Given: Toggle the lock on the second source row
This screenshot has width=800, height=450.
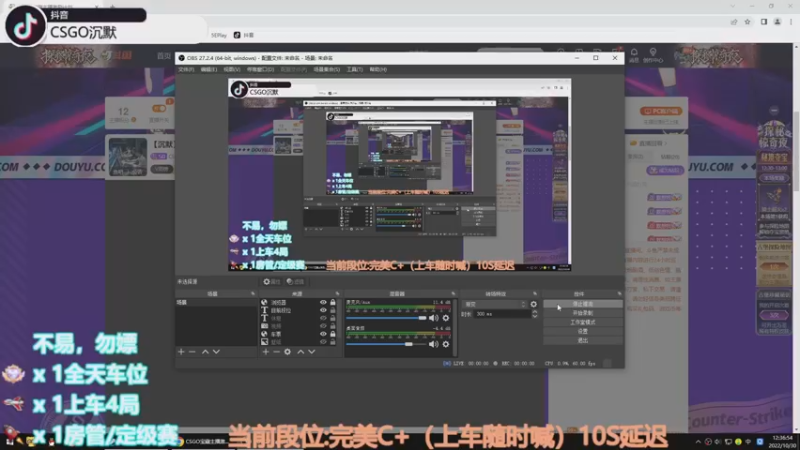Looking at the screenshot, I should pyautogui.click(x=333, y=310).
